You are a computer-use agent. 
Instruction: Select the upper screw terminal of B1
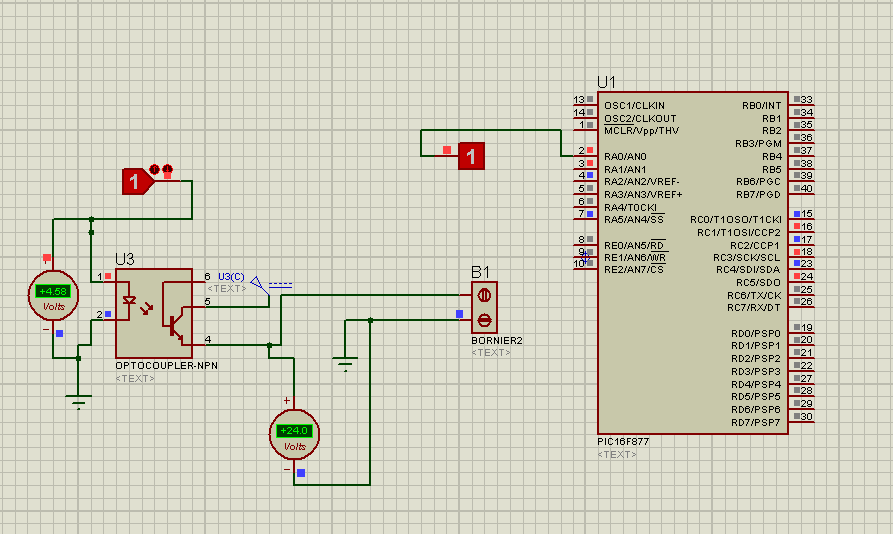[x=484, y=295]
